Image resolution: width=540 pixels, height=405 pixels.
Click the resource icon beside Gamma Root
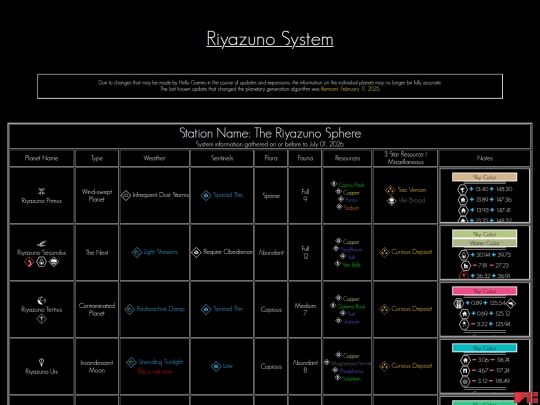(333, 305)
